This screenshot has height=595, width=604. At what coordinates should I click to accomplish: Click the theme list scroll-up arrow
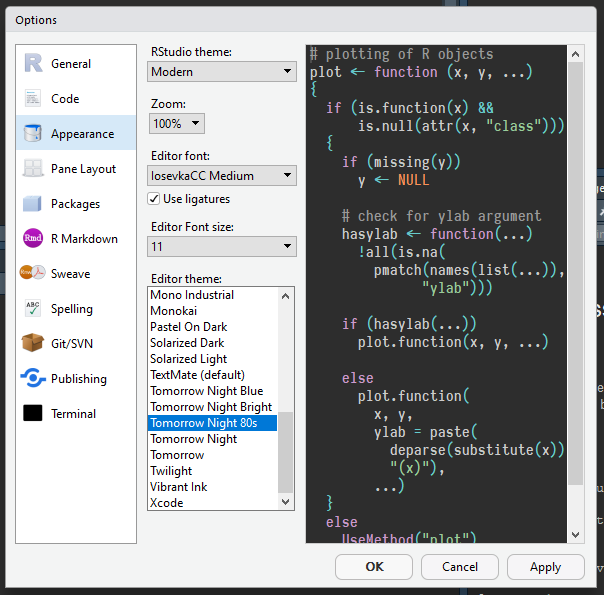click(285, 296)
